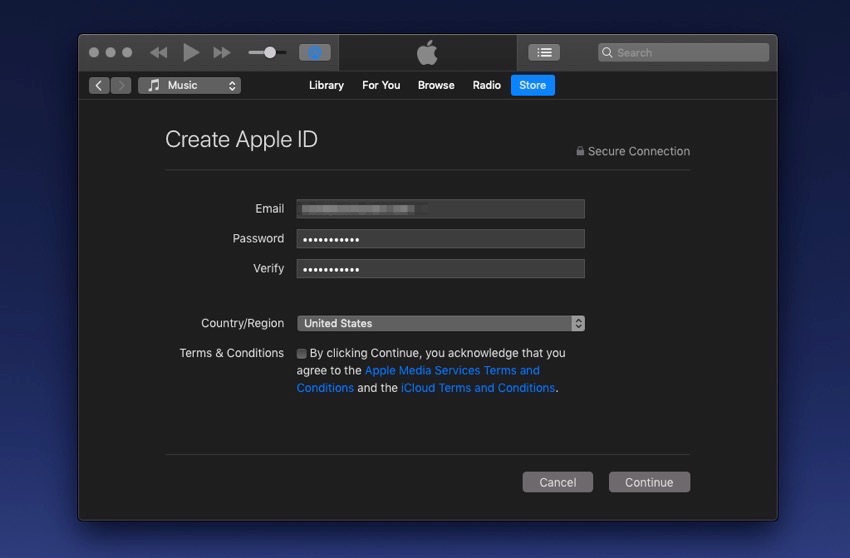The width and height of the screenshot is (850, 558).
Task: Click the Create Apple ID heading
Action: click(x=241, y=139)
